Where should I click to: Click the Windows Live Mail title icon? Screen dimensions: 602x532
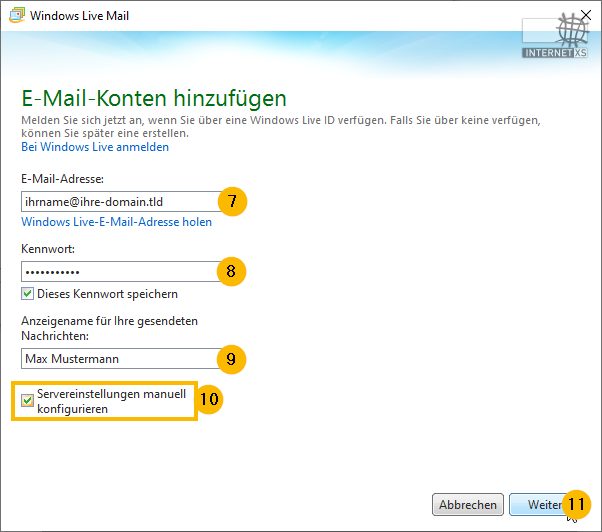pos(17,15)
